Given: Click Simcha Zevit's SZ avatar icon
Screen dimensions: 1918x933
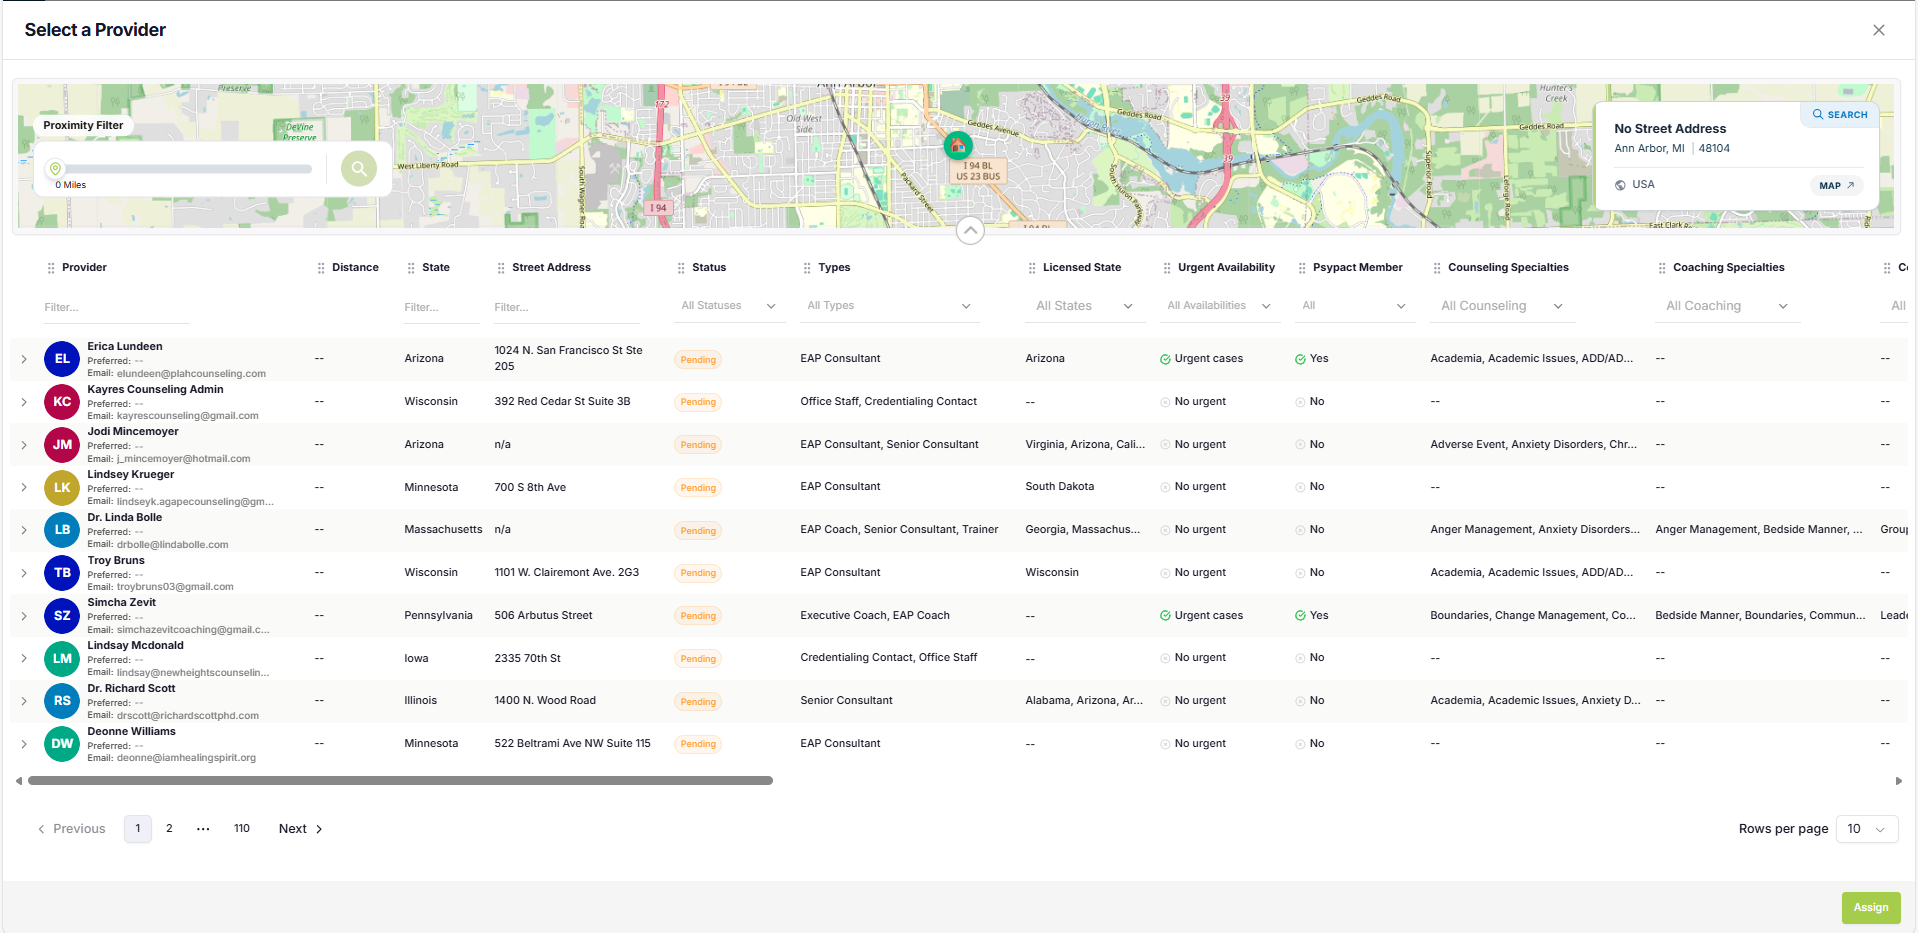Looking at the screenshot, I should click(x=62, y=616).
